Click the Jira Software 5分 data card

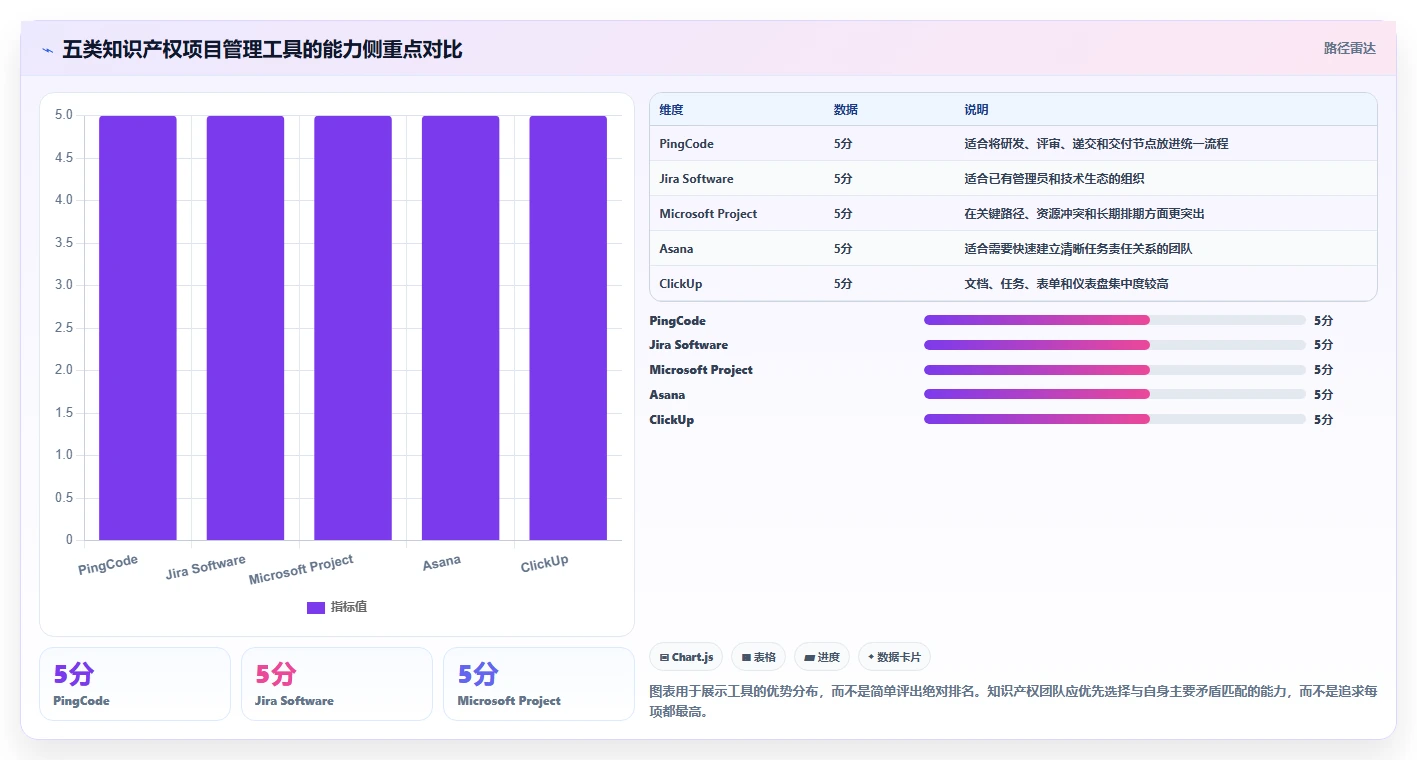click(337, 684)
